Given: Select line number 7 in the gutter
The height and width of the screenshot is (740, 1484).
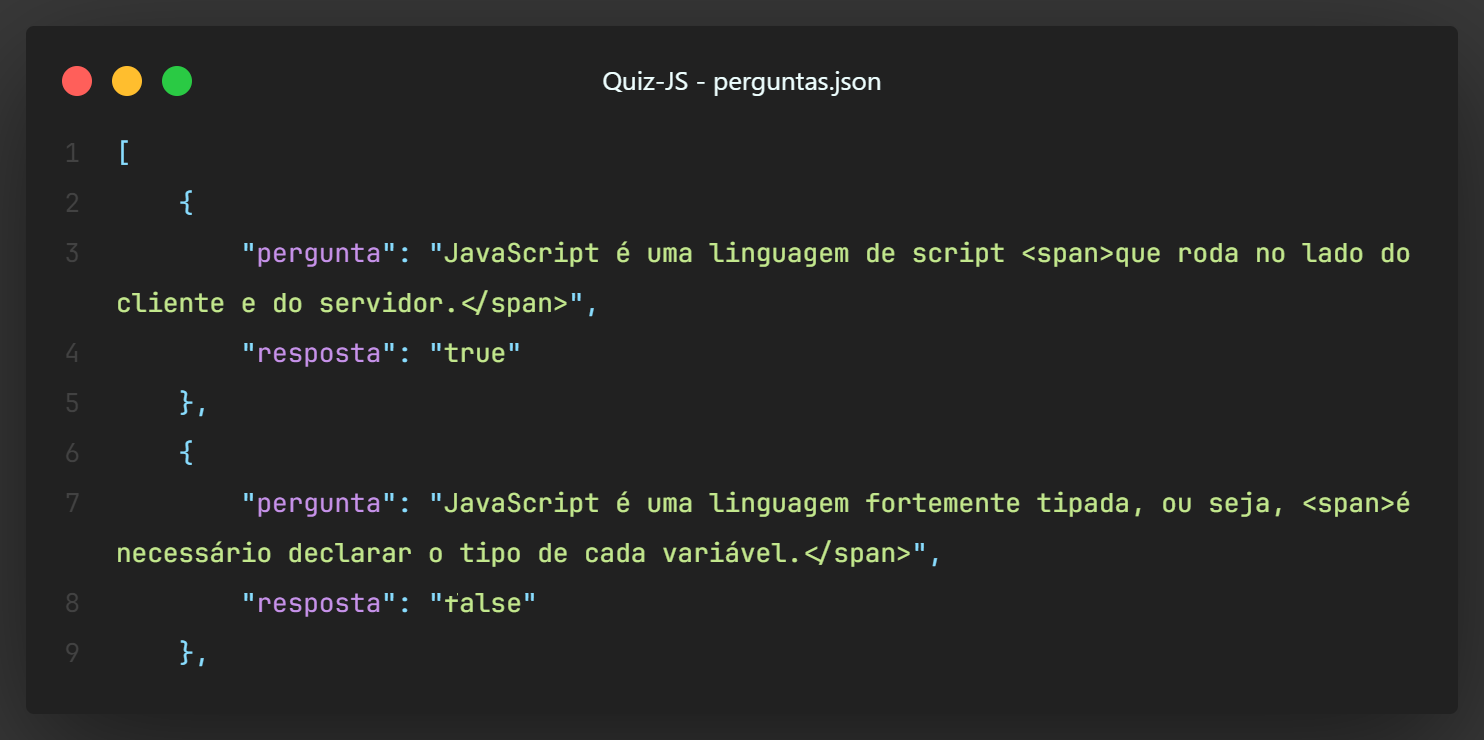Looking at the screenshot, I should [71, 503].
